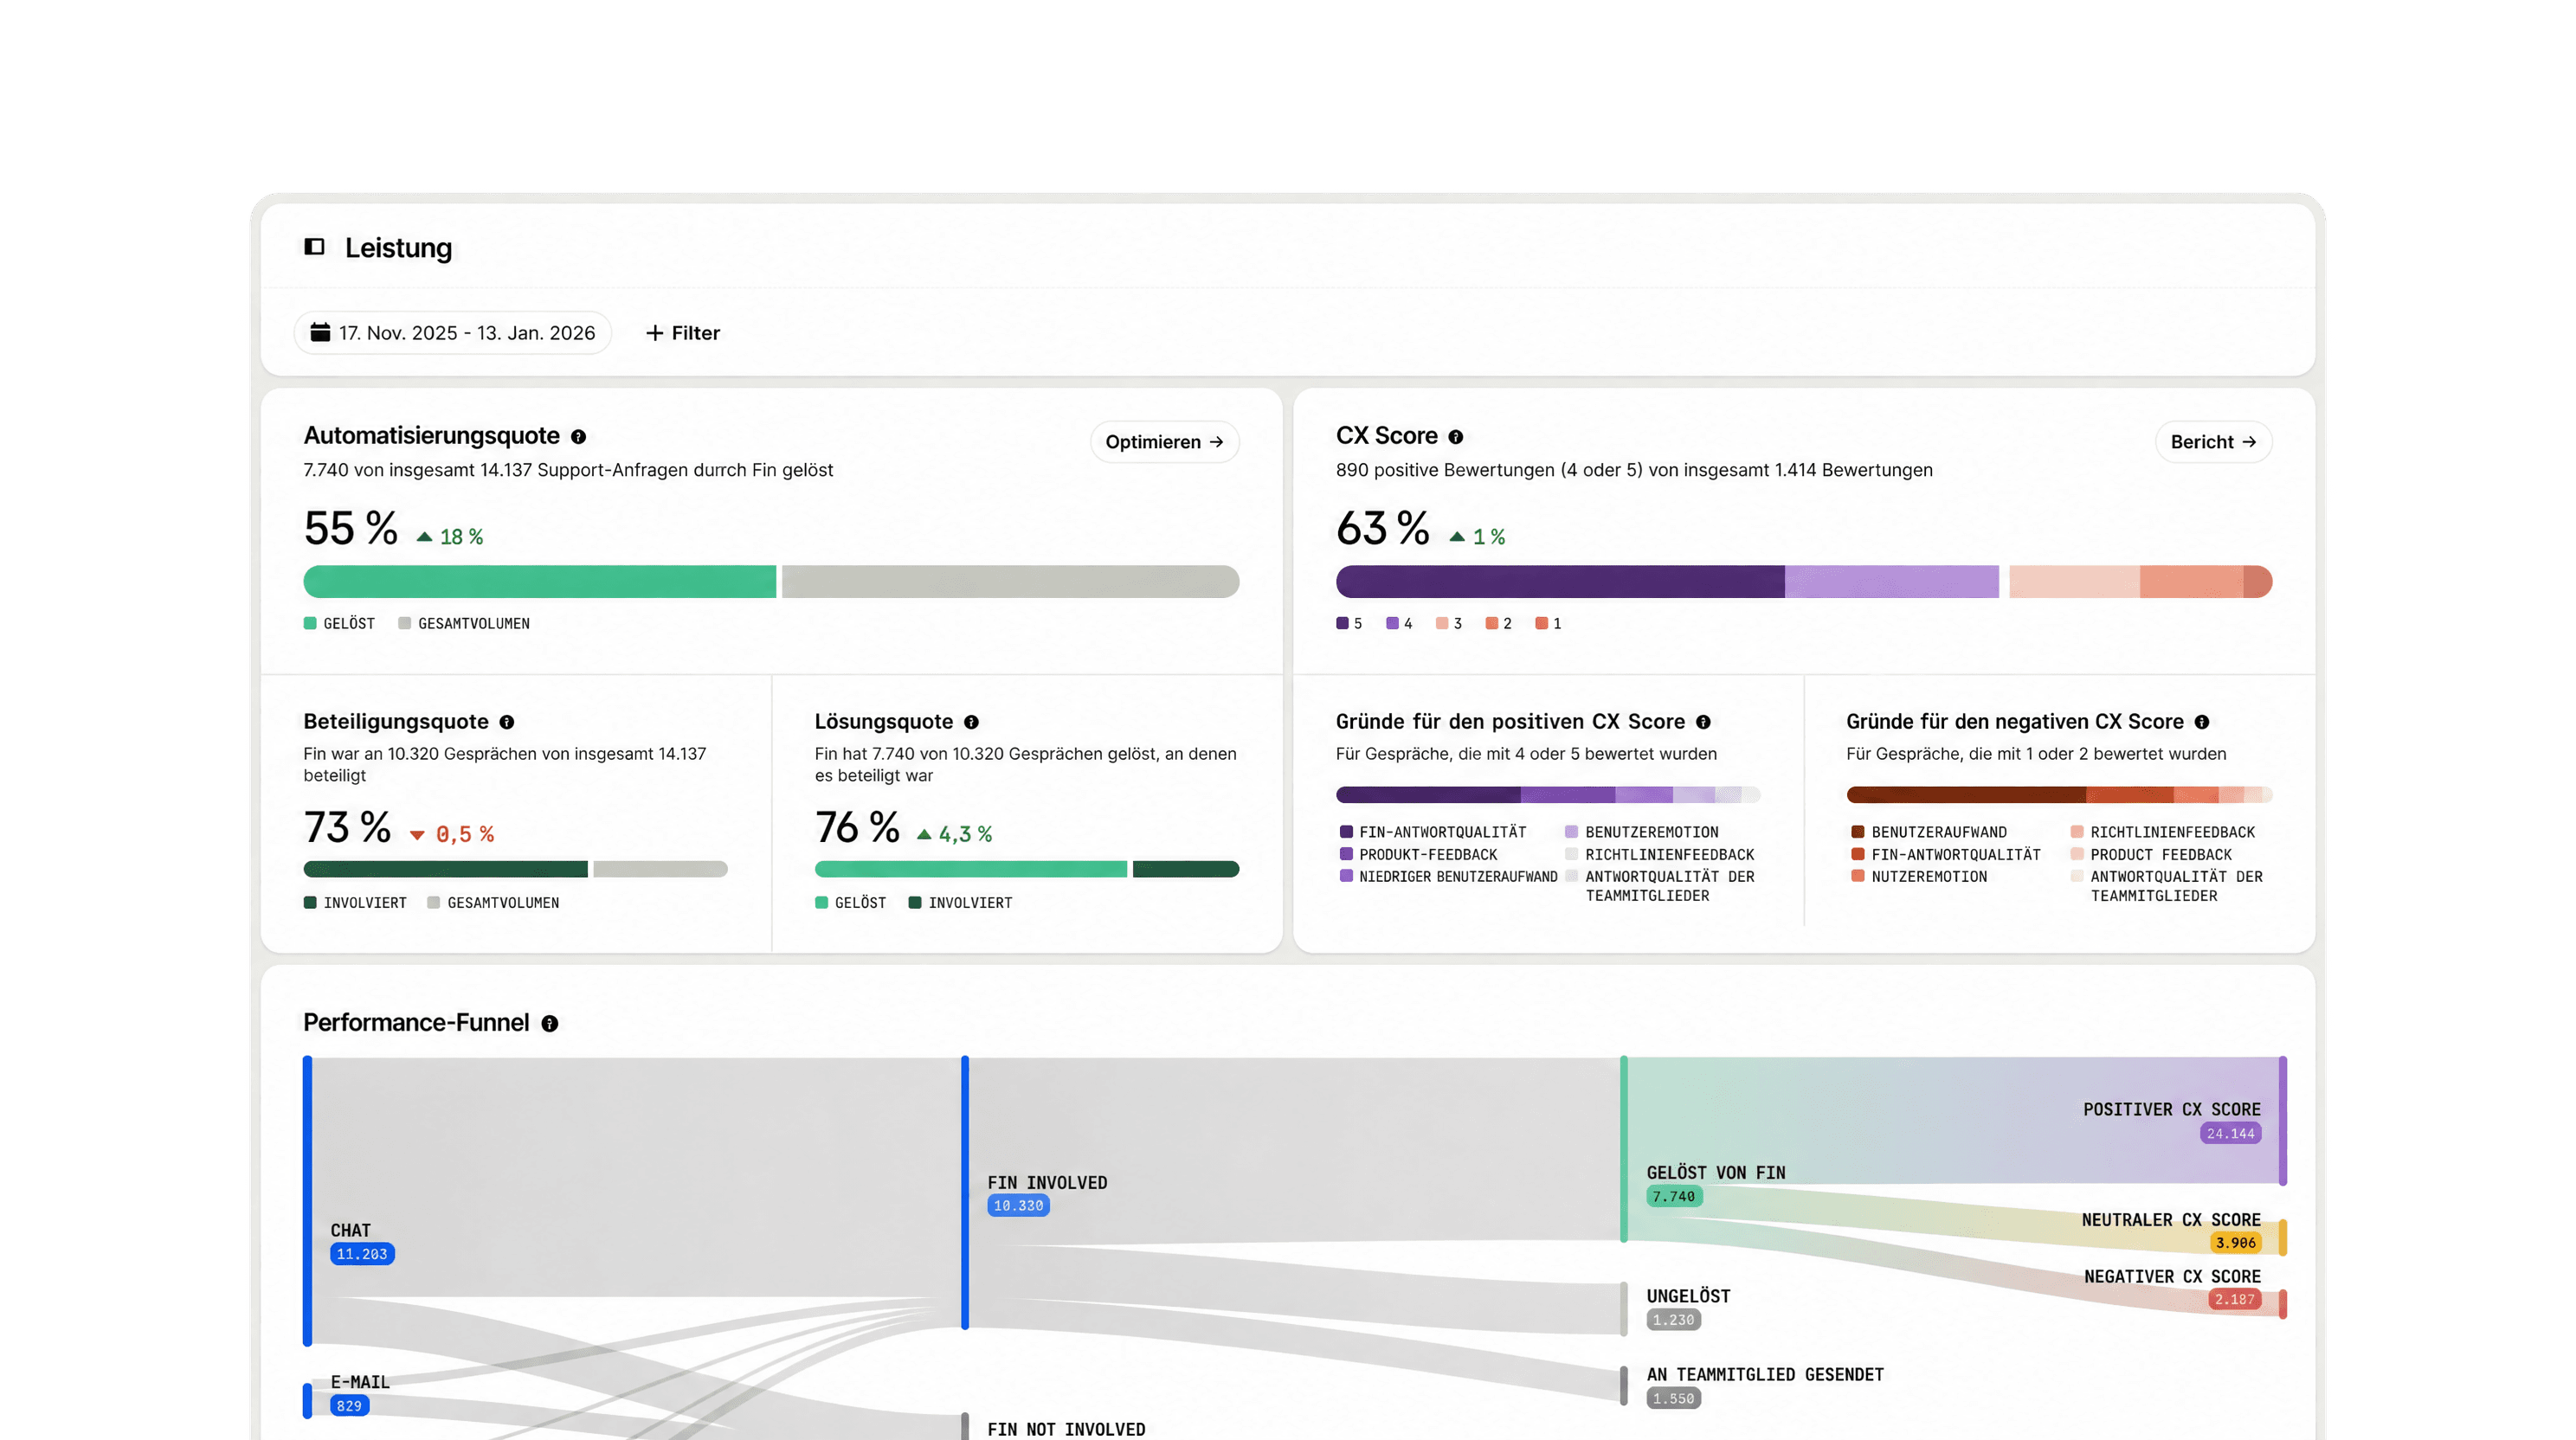This screenshot has height=1440, width=2576.
Task: Click the Chat node value 11.203
Action: (362, 1254)
